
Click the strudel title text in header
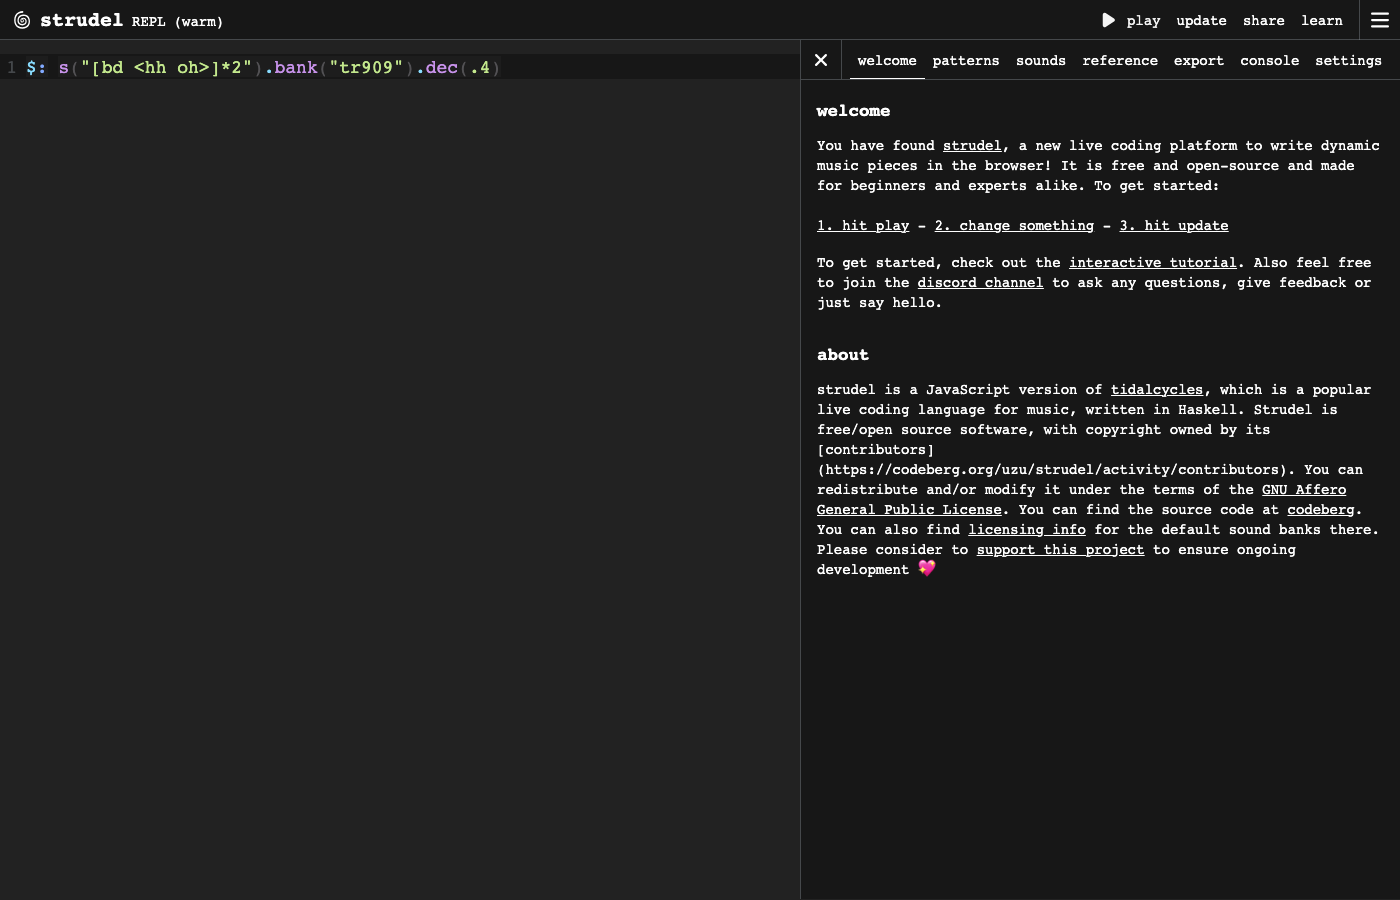pyautogui.click(x=81, y=20)
